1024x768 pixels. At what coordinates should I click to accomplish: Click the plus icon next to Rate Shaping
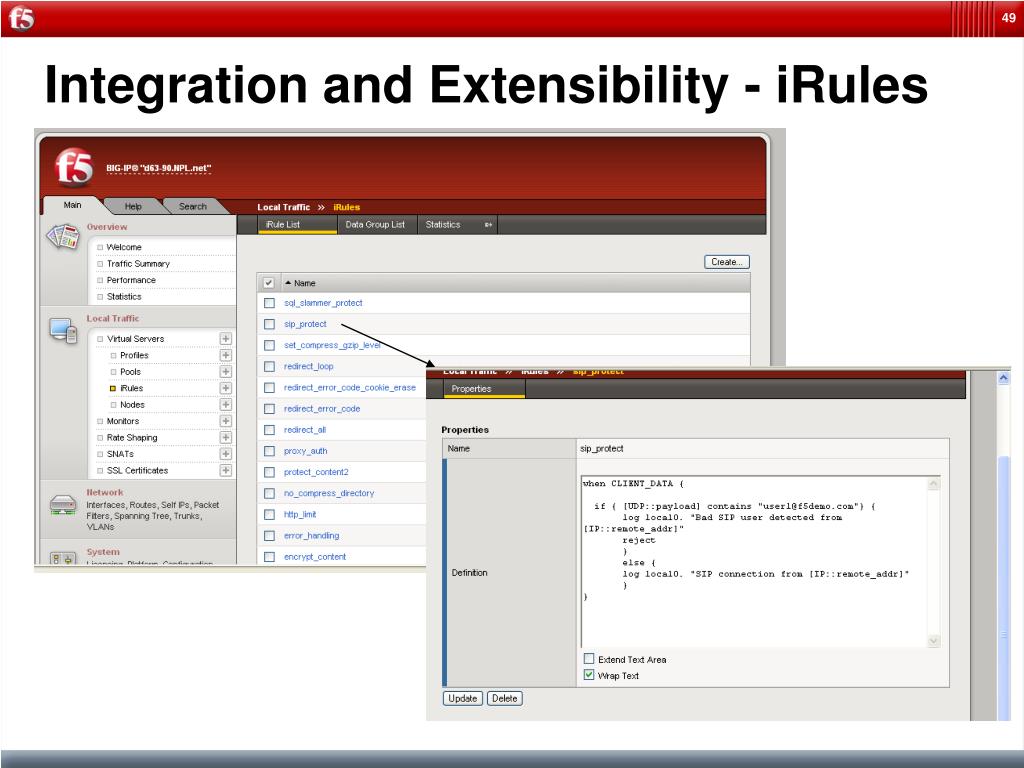click(225, 438)
